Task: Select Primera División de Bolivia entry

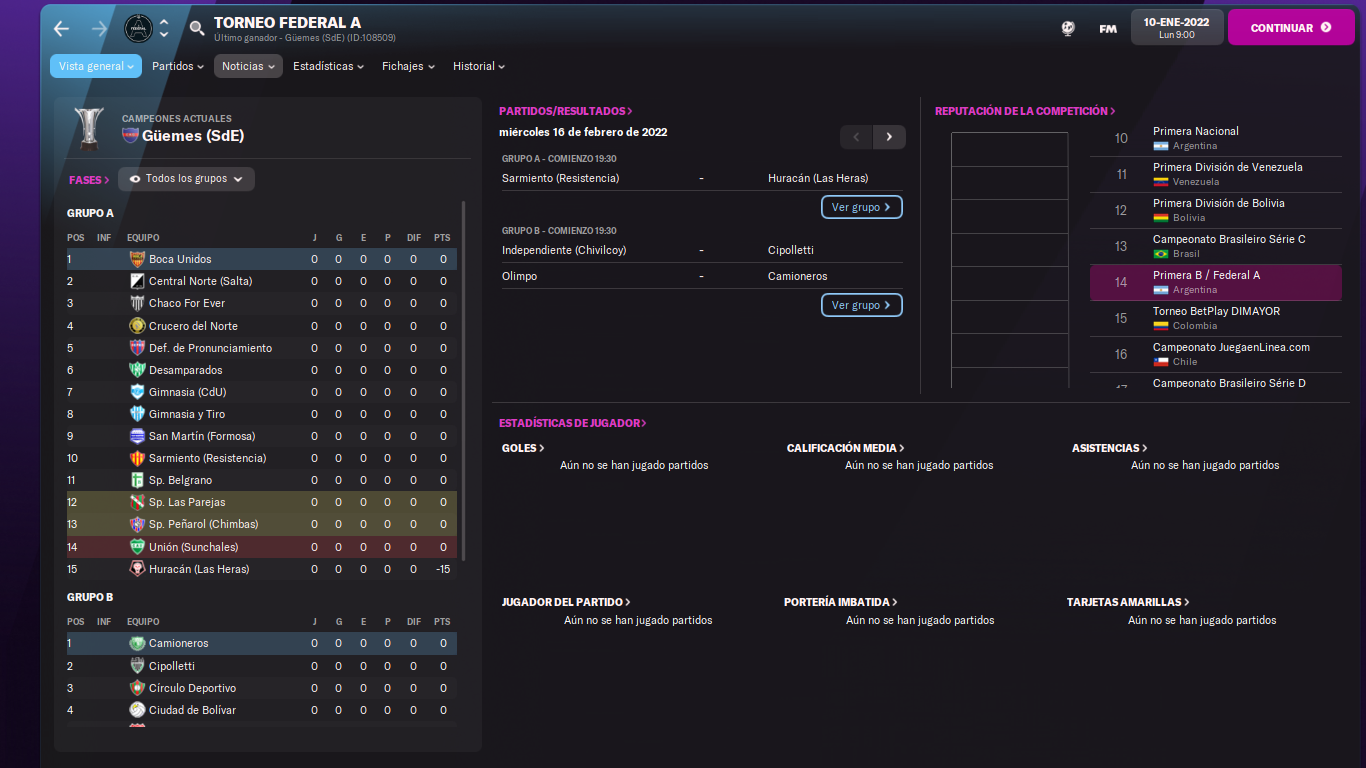Action: (x=1216, y=210)
